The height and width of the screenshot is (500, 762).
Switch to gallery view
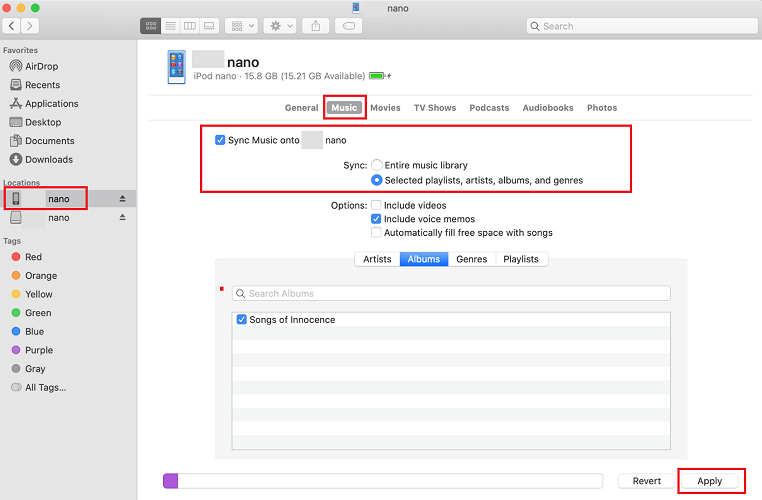click(209, 26)
